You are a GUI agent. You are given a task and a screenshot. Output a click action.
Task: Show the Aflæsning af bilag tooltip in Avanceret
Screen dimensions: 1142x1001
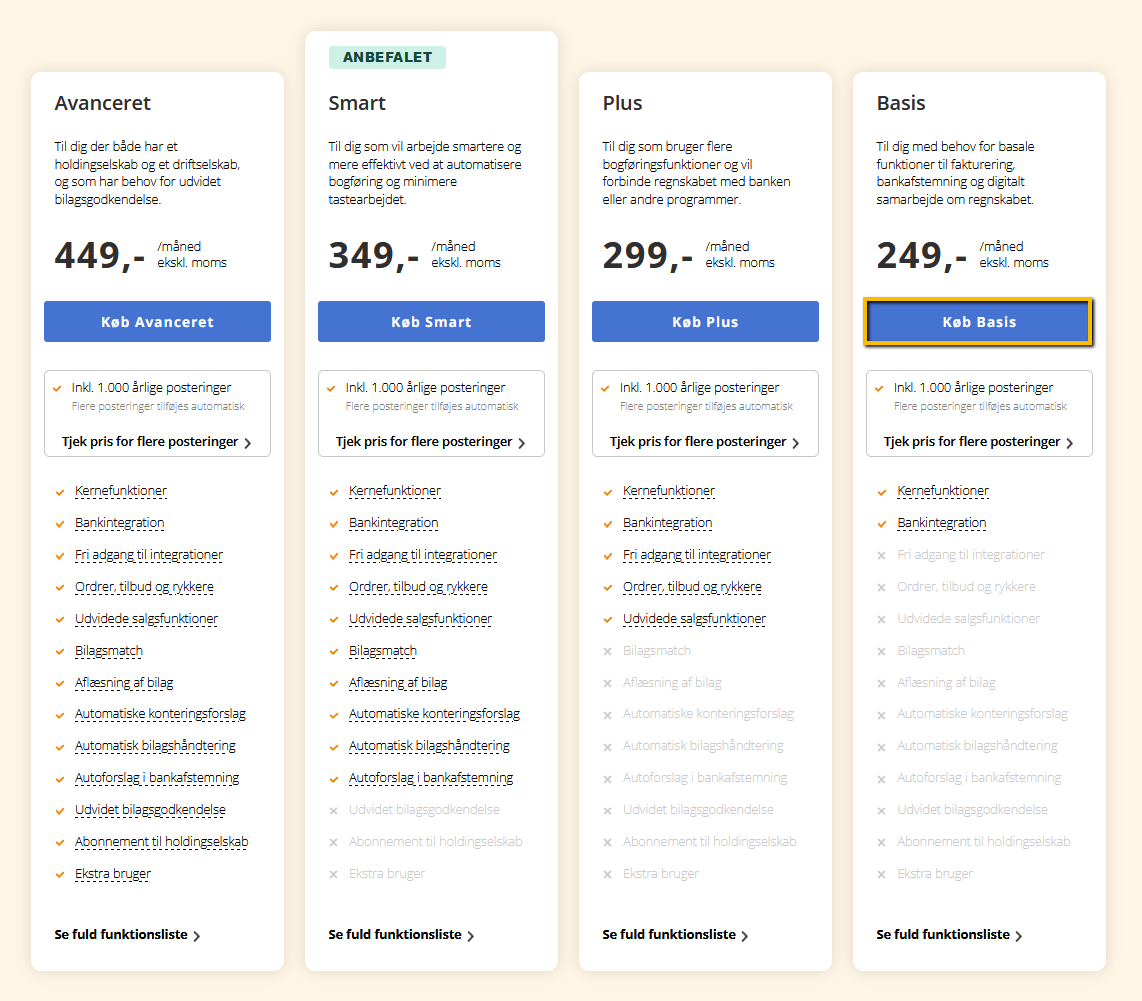click(124, 683)
